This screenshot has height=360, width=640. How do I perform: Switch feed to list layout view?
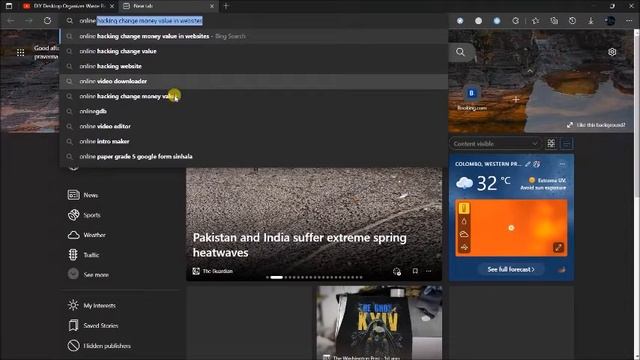567,143
